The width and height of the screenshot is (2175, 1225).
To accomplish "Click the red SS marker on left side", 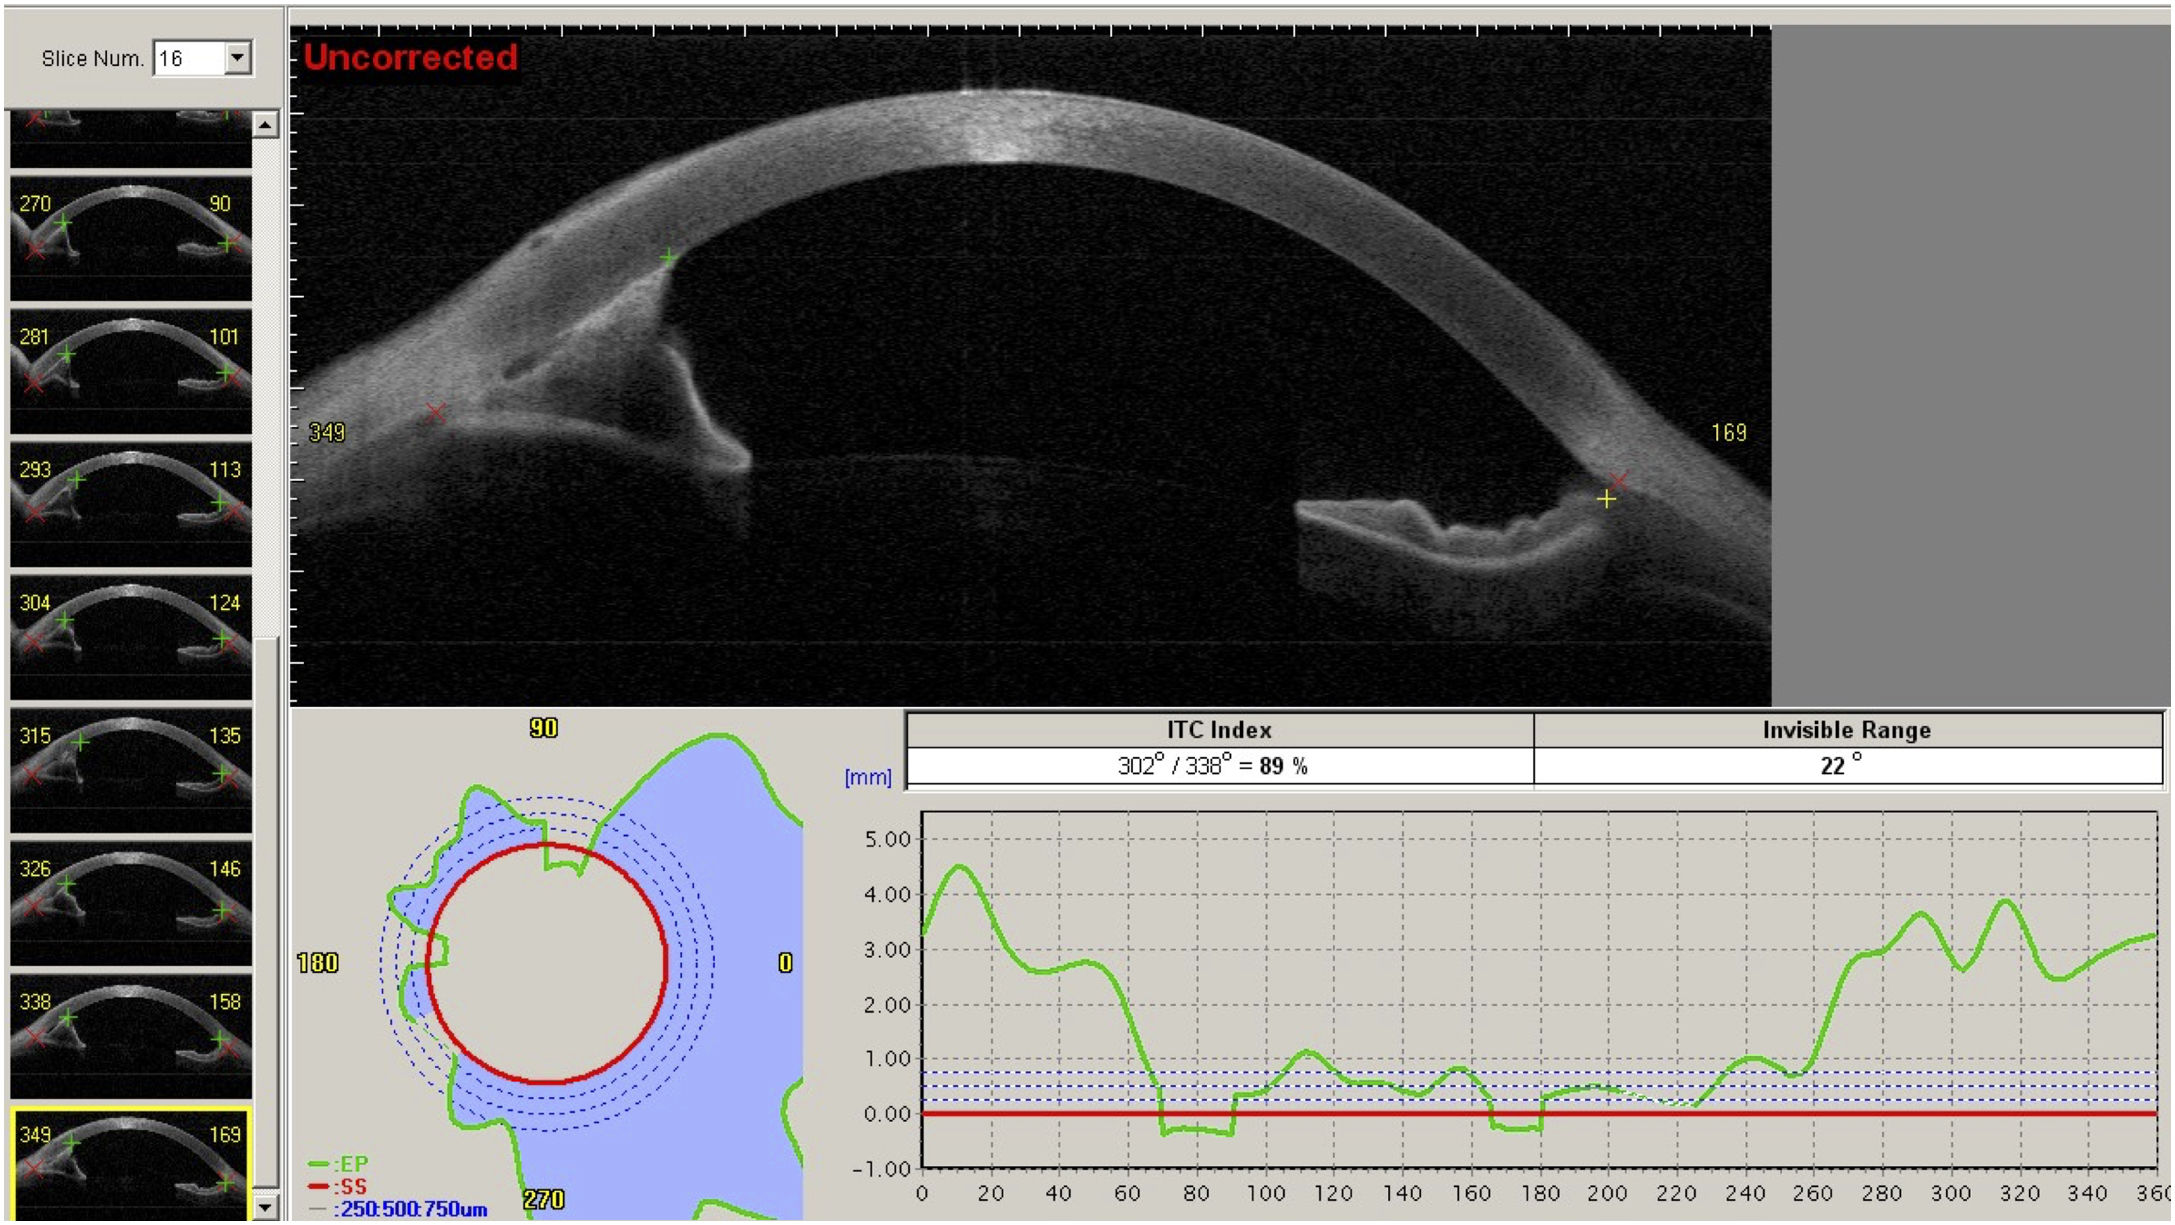I will click(x=435, y=412).
